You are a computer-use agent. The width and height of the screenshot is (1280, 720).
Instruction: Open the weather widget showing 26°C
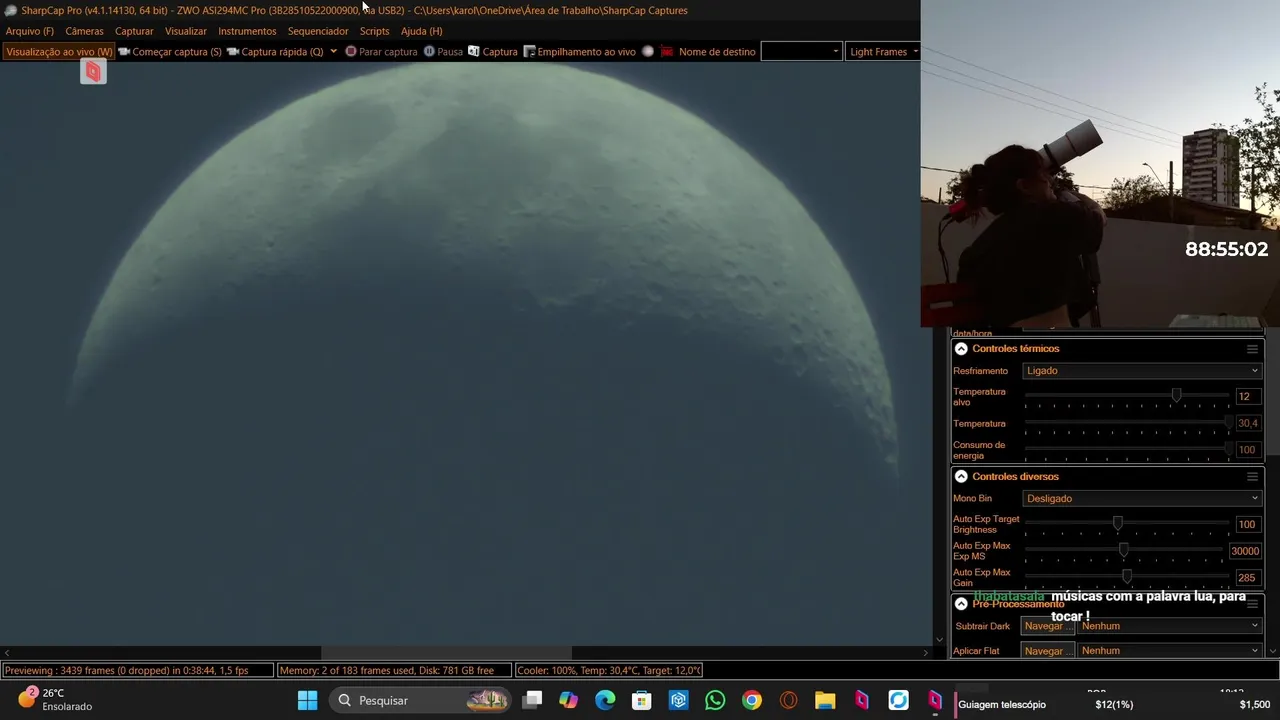pyautogui.click(x=56, y=699)
